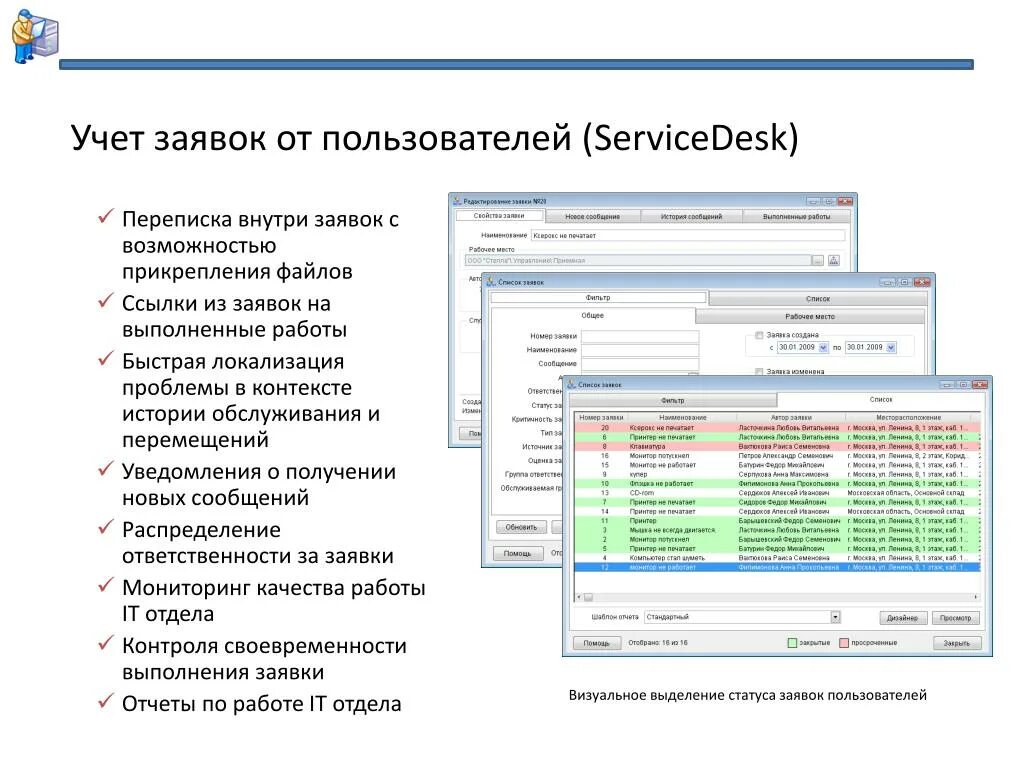Open the end date 30.01.2009 dropdown after по
Screen dimensions: 1024x768
[x=891, y=347]
